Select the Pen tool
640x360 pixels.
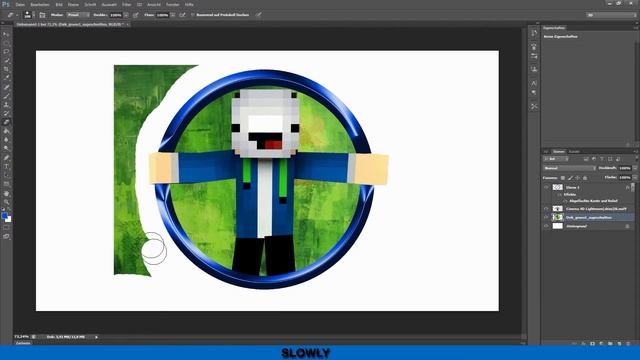coord(6,158)
